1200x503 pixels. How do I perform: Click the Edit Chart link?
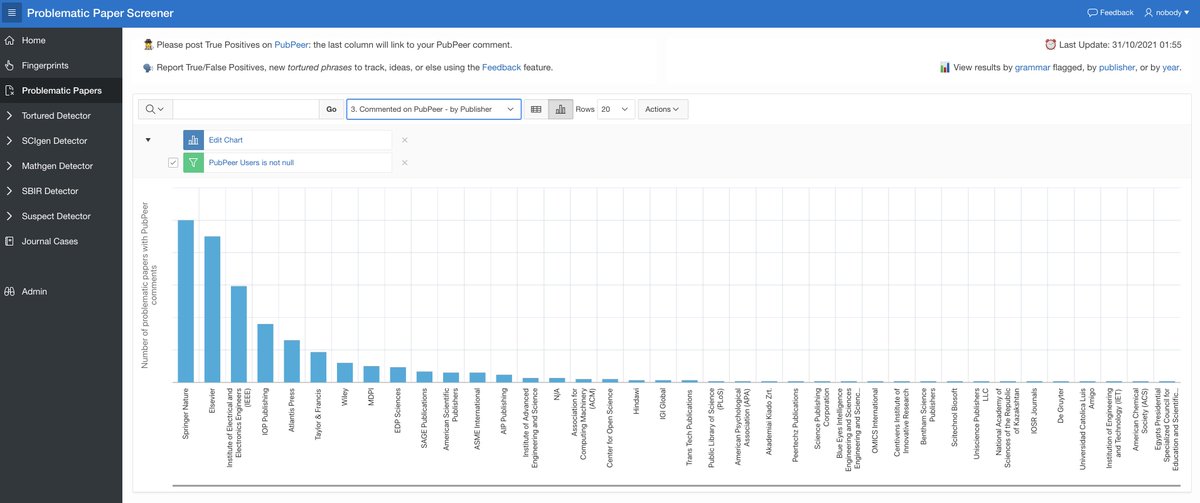(226, 140)
